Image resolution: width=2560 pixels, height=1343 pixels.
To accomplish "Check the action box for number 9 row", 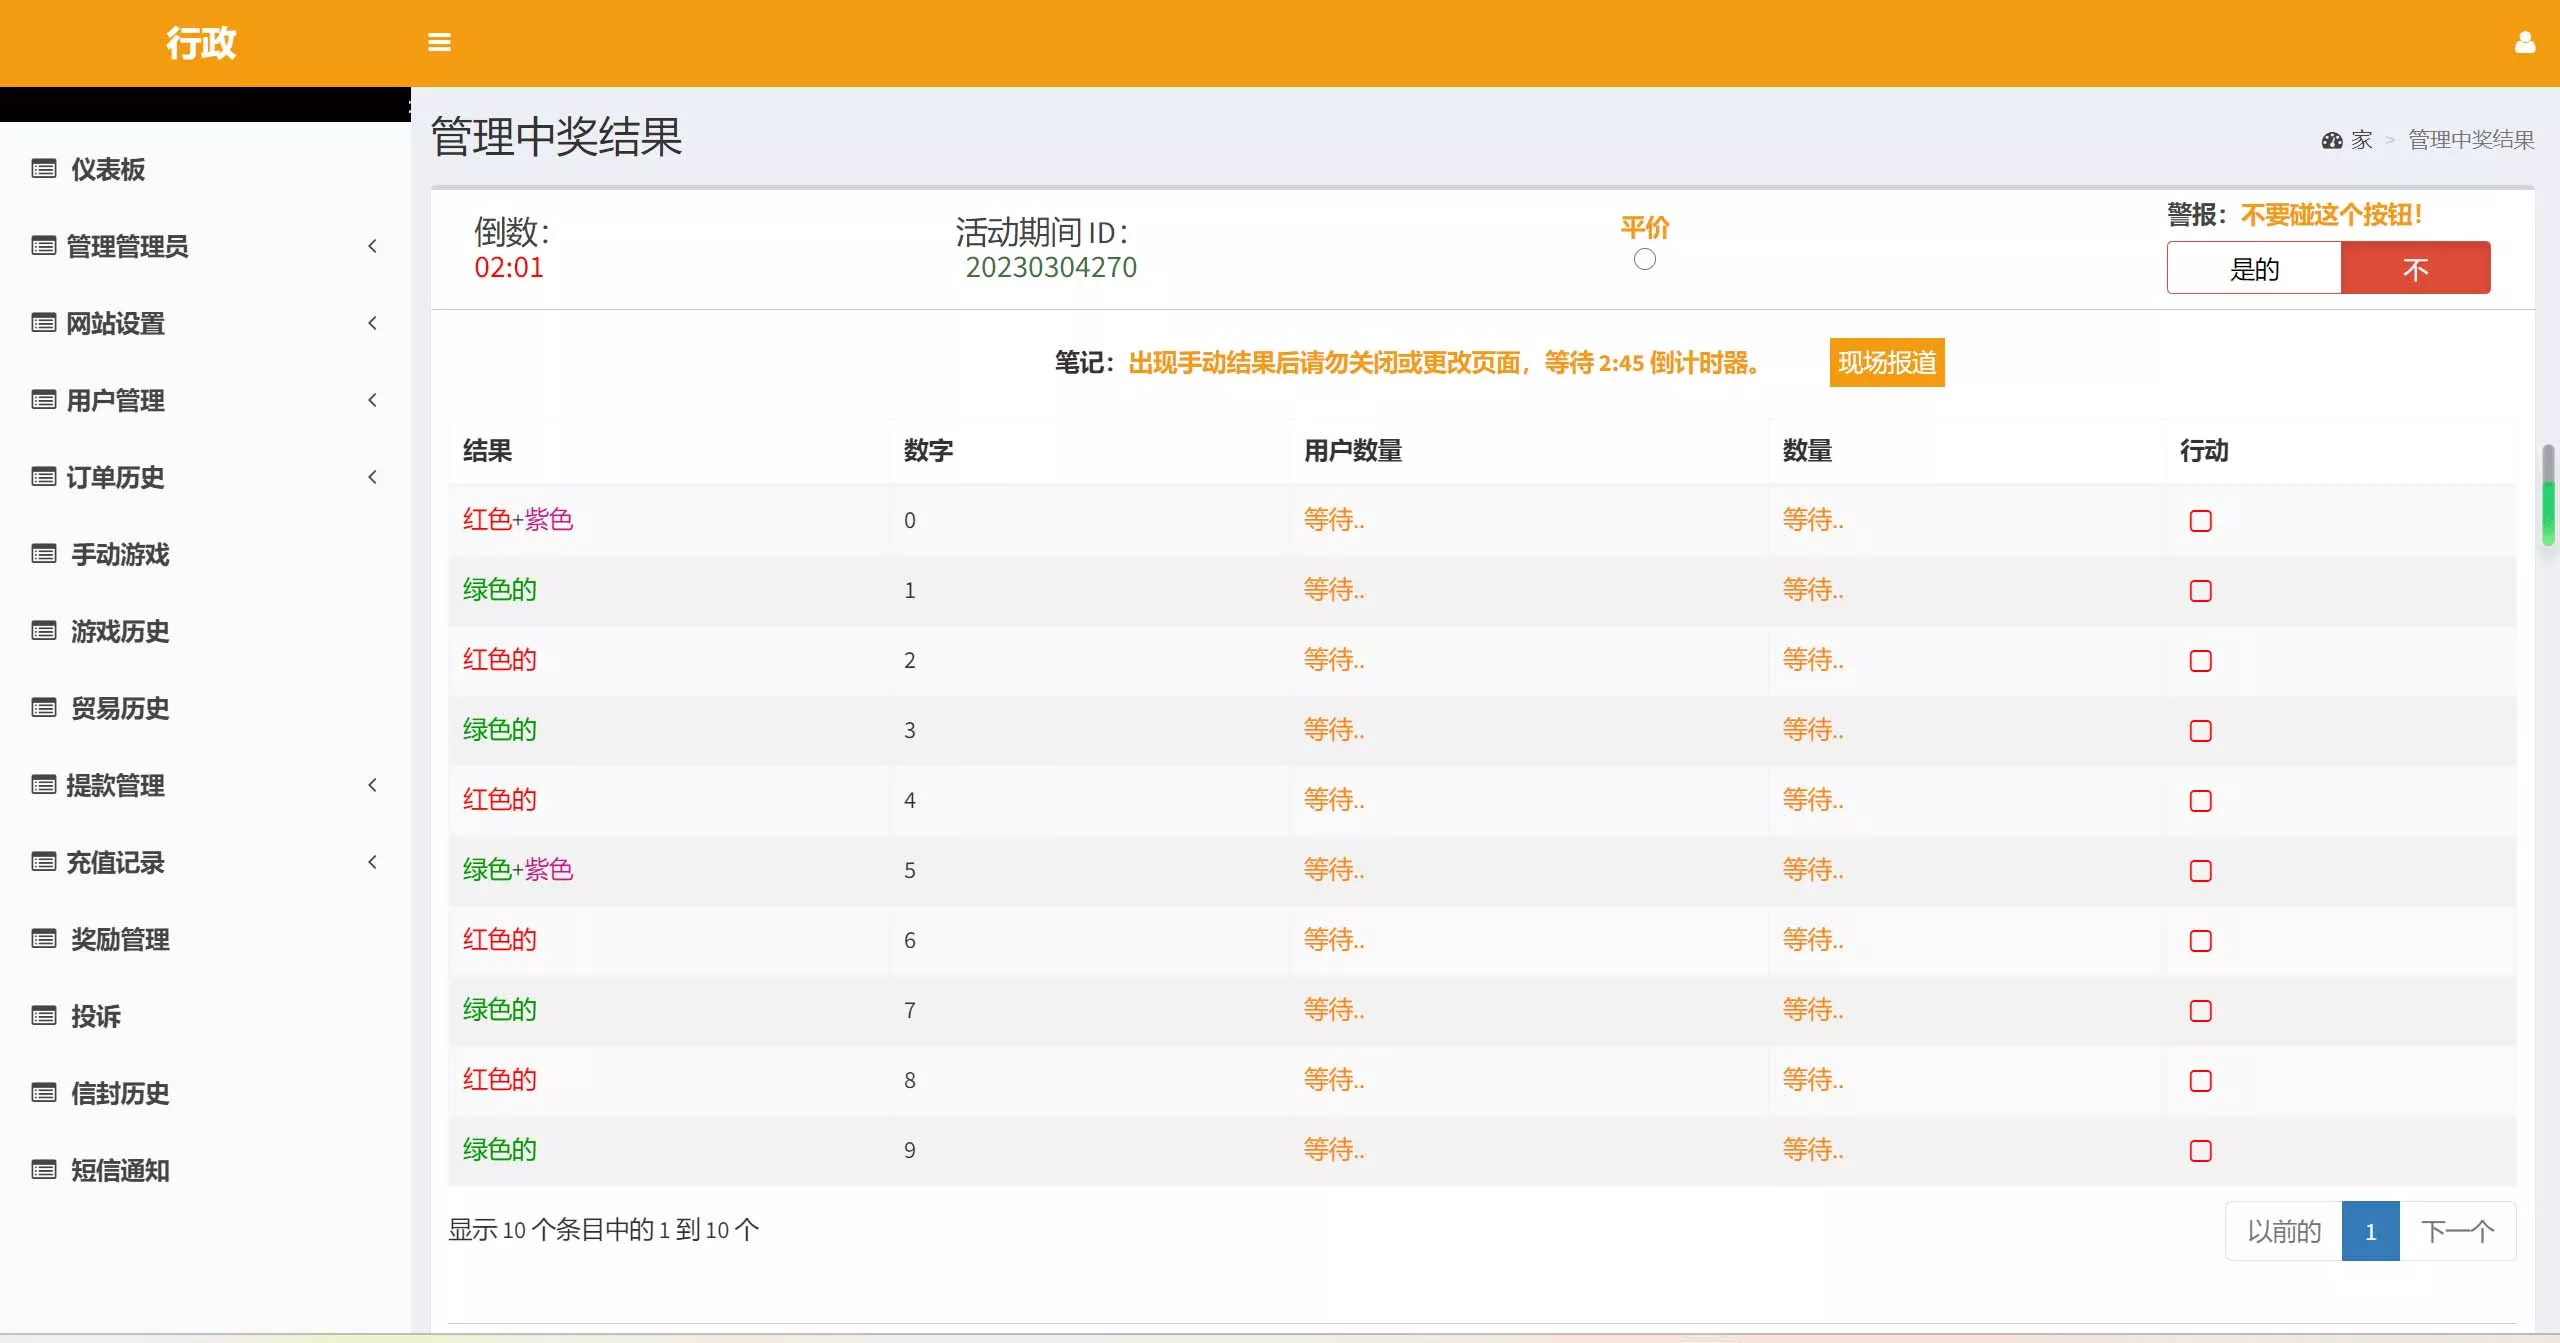I will coord(2200,1150).
